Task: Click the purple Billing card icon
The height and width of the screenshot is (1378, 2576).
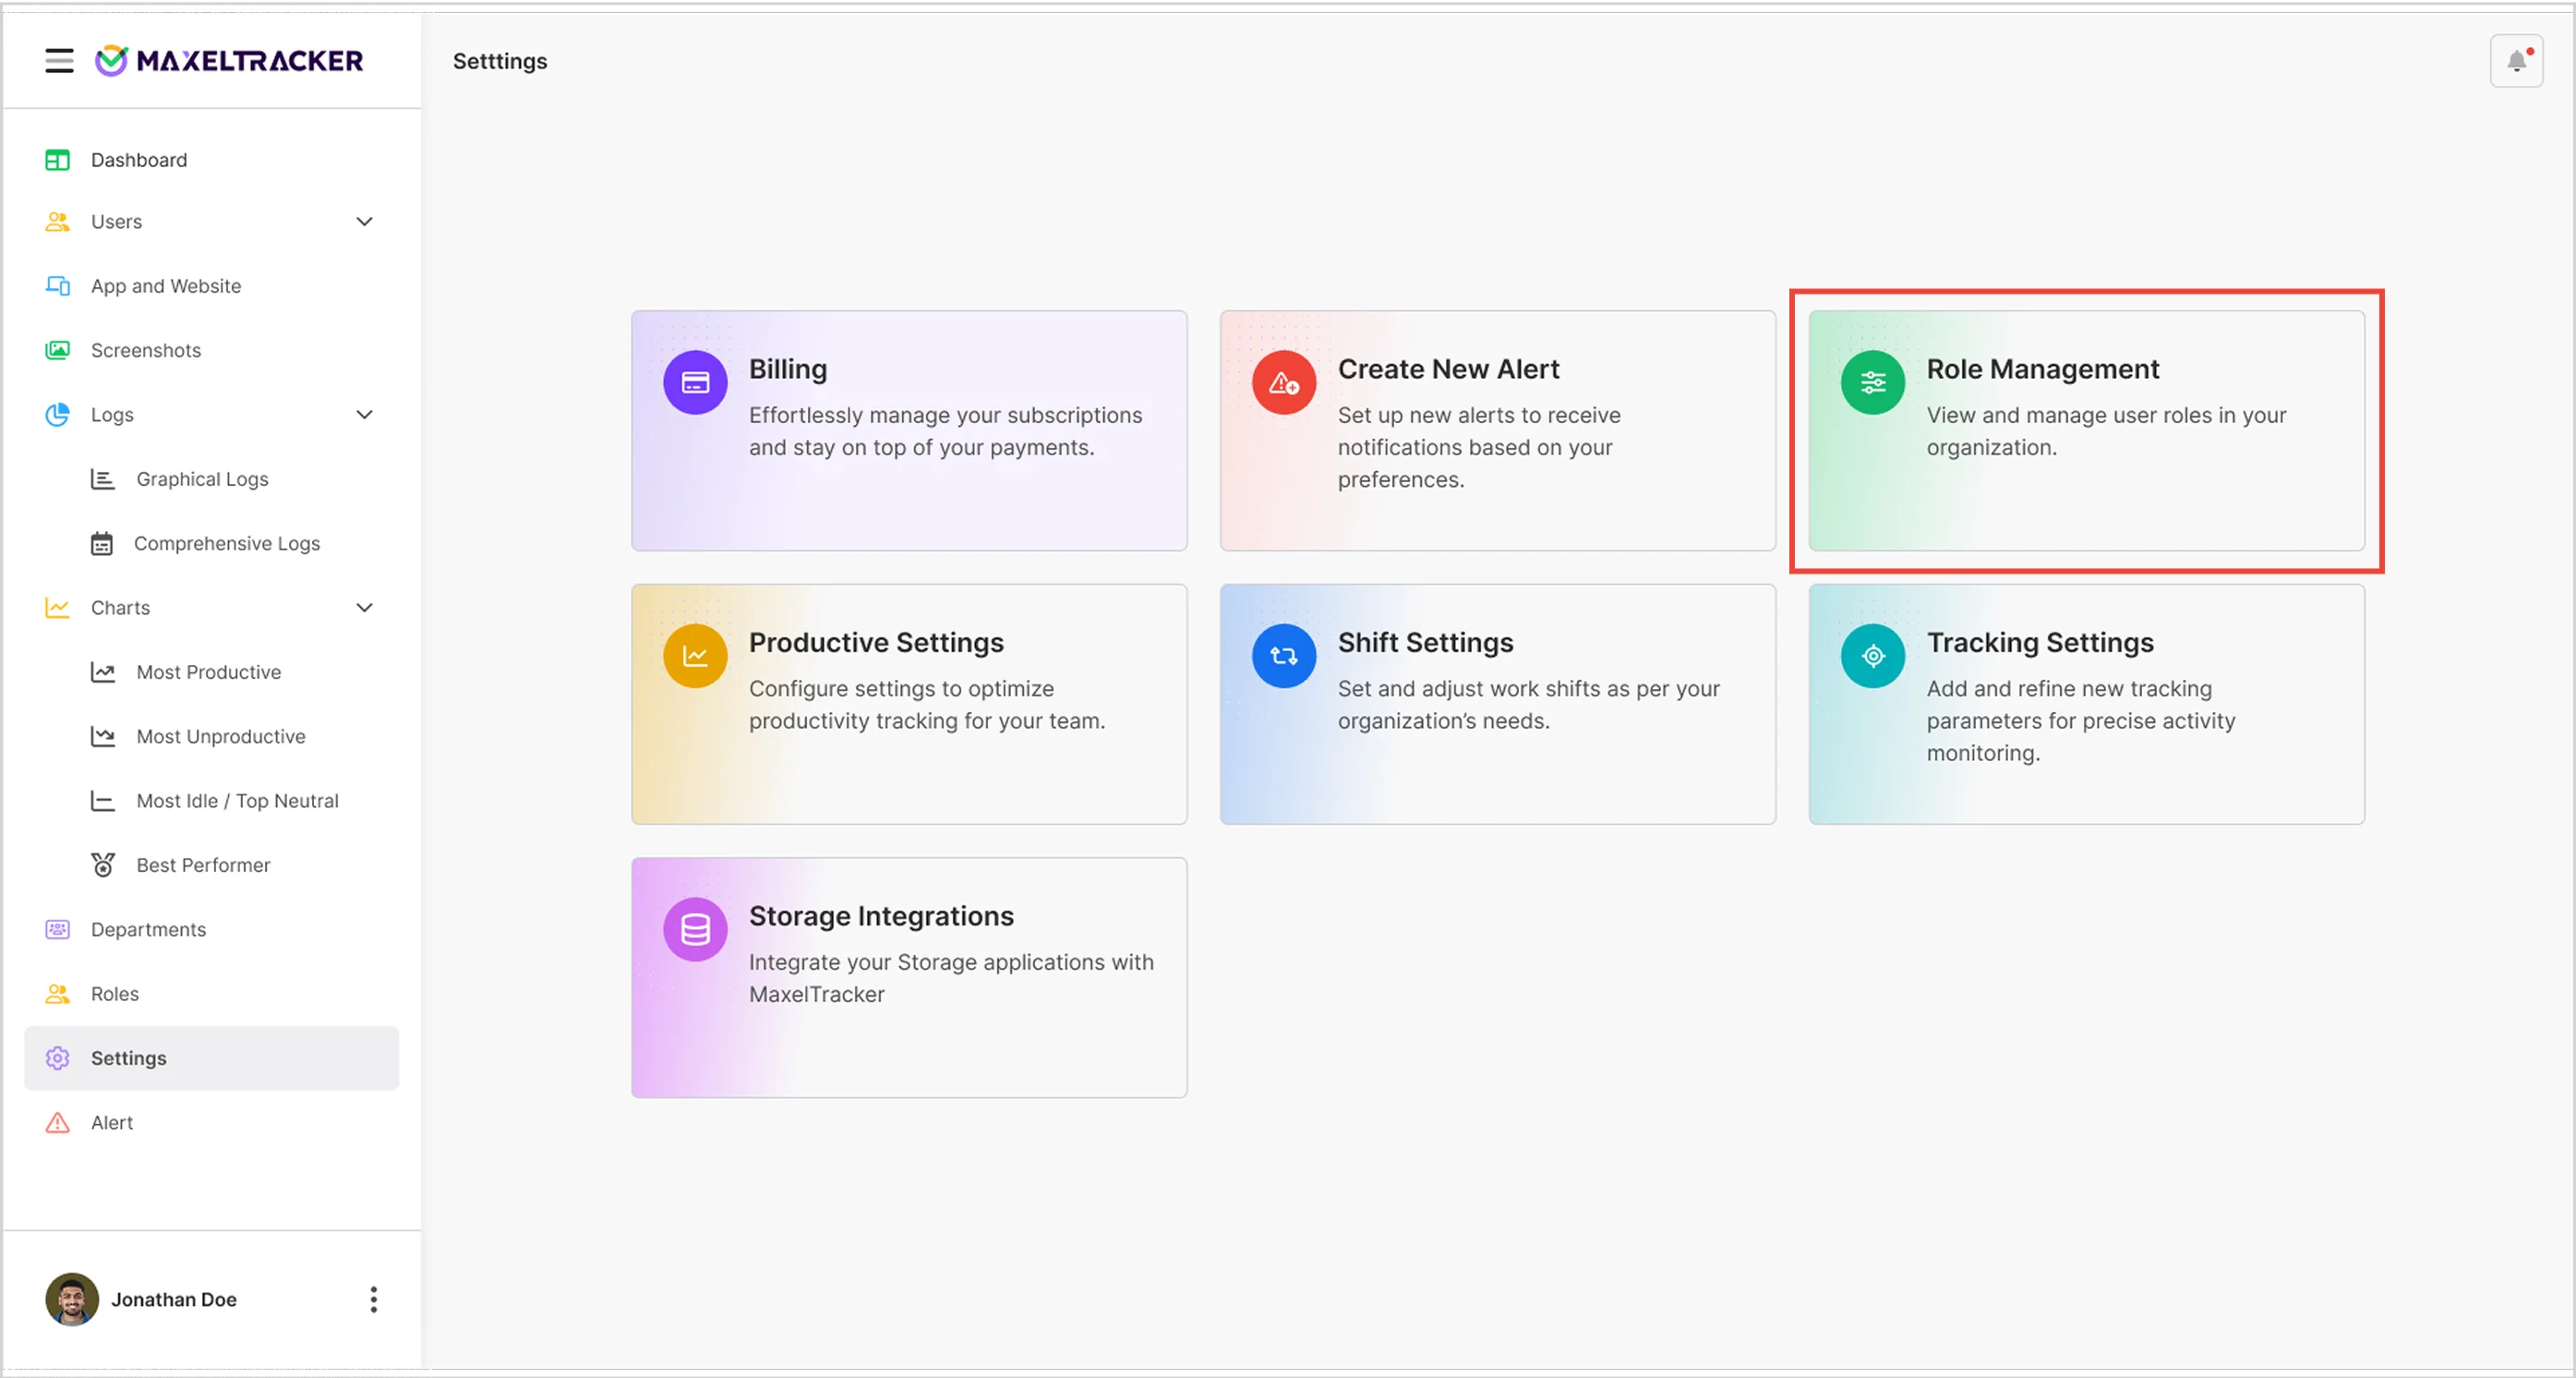Action: point(695,383)
